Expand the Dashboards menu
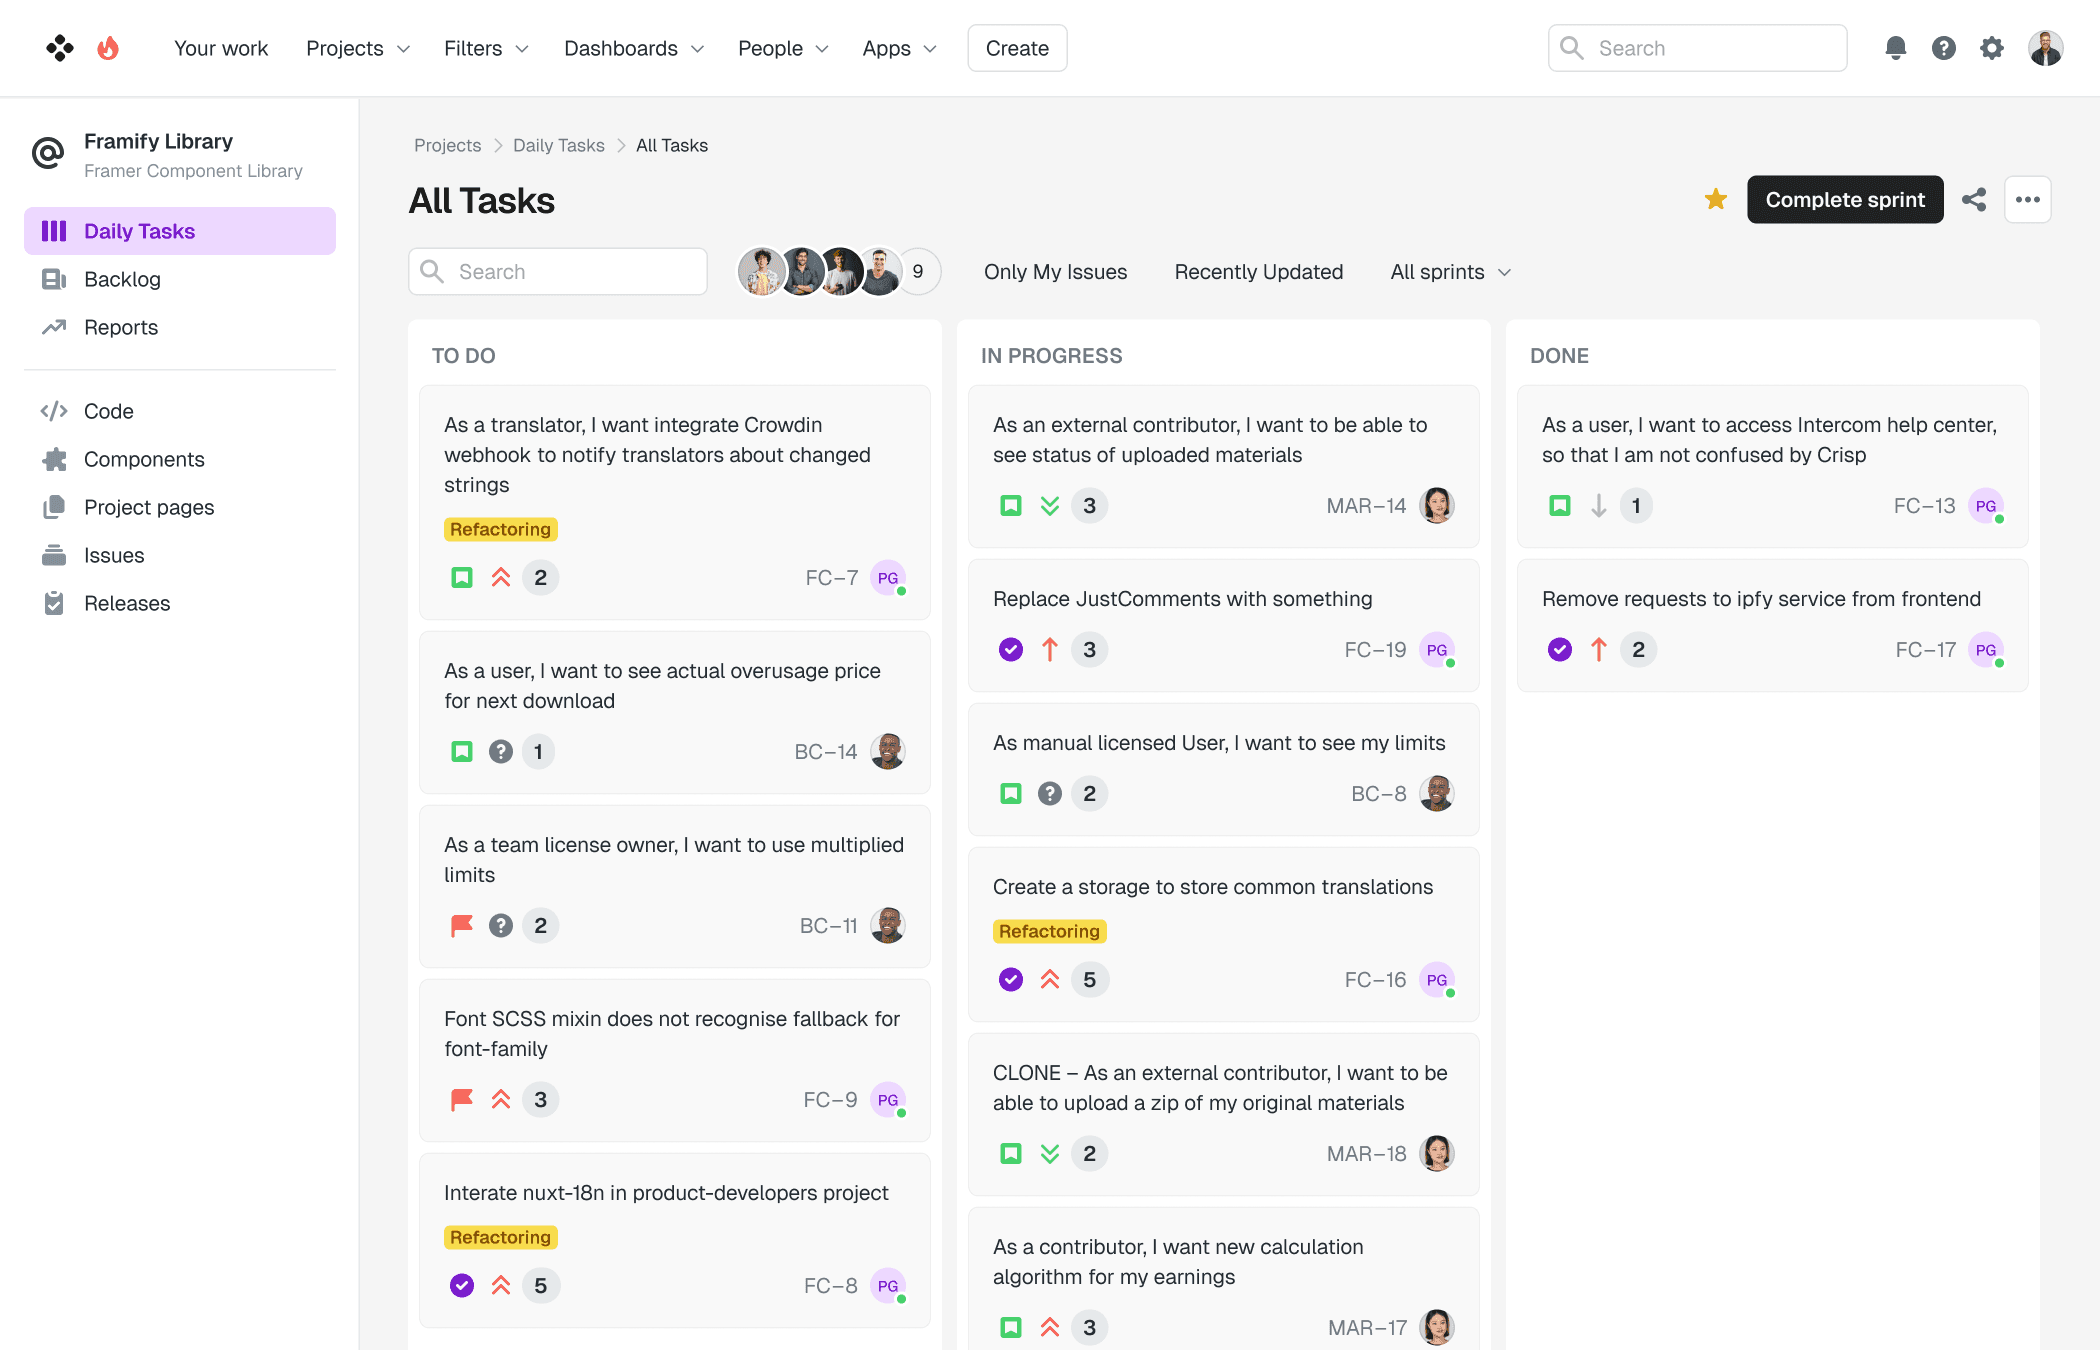2100x1350 pixels. click(x=633, y=48)
